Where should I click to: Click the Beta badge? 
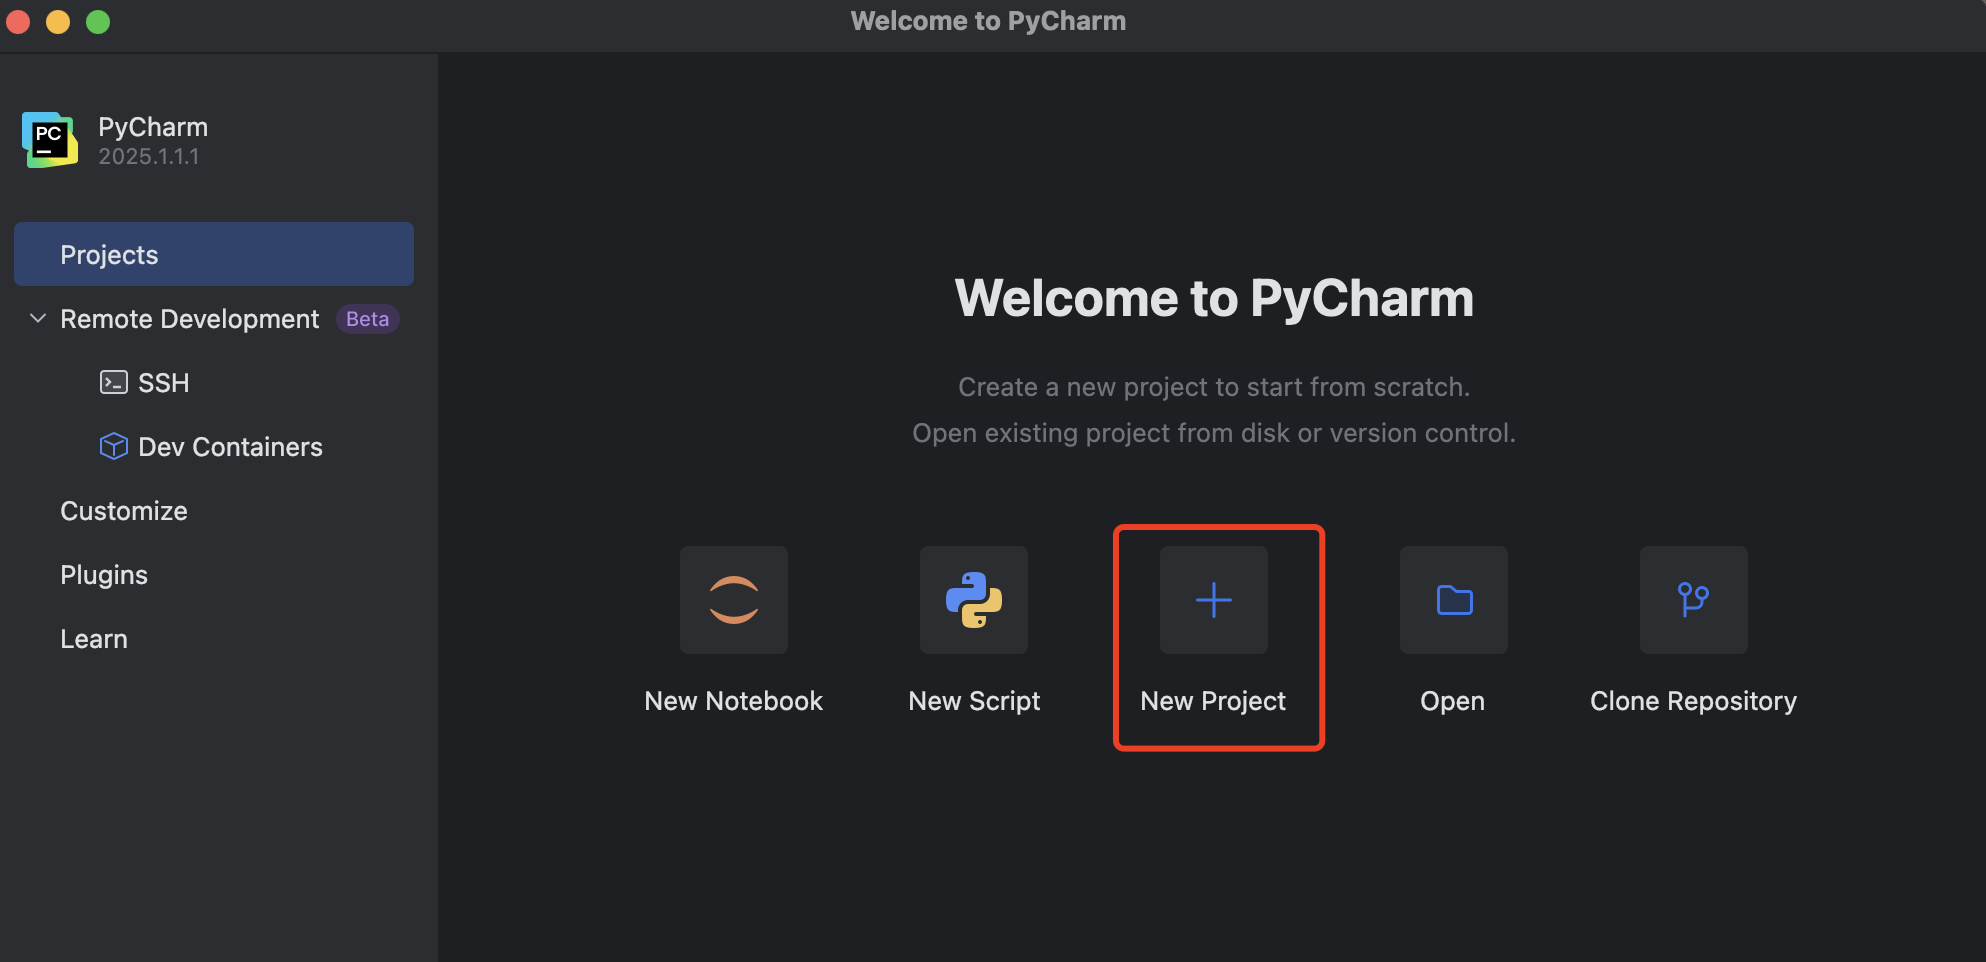click(368, 319)
